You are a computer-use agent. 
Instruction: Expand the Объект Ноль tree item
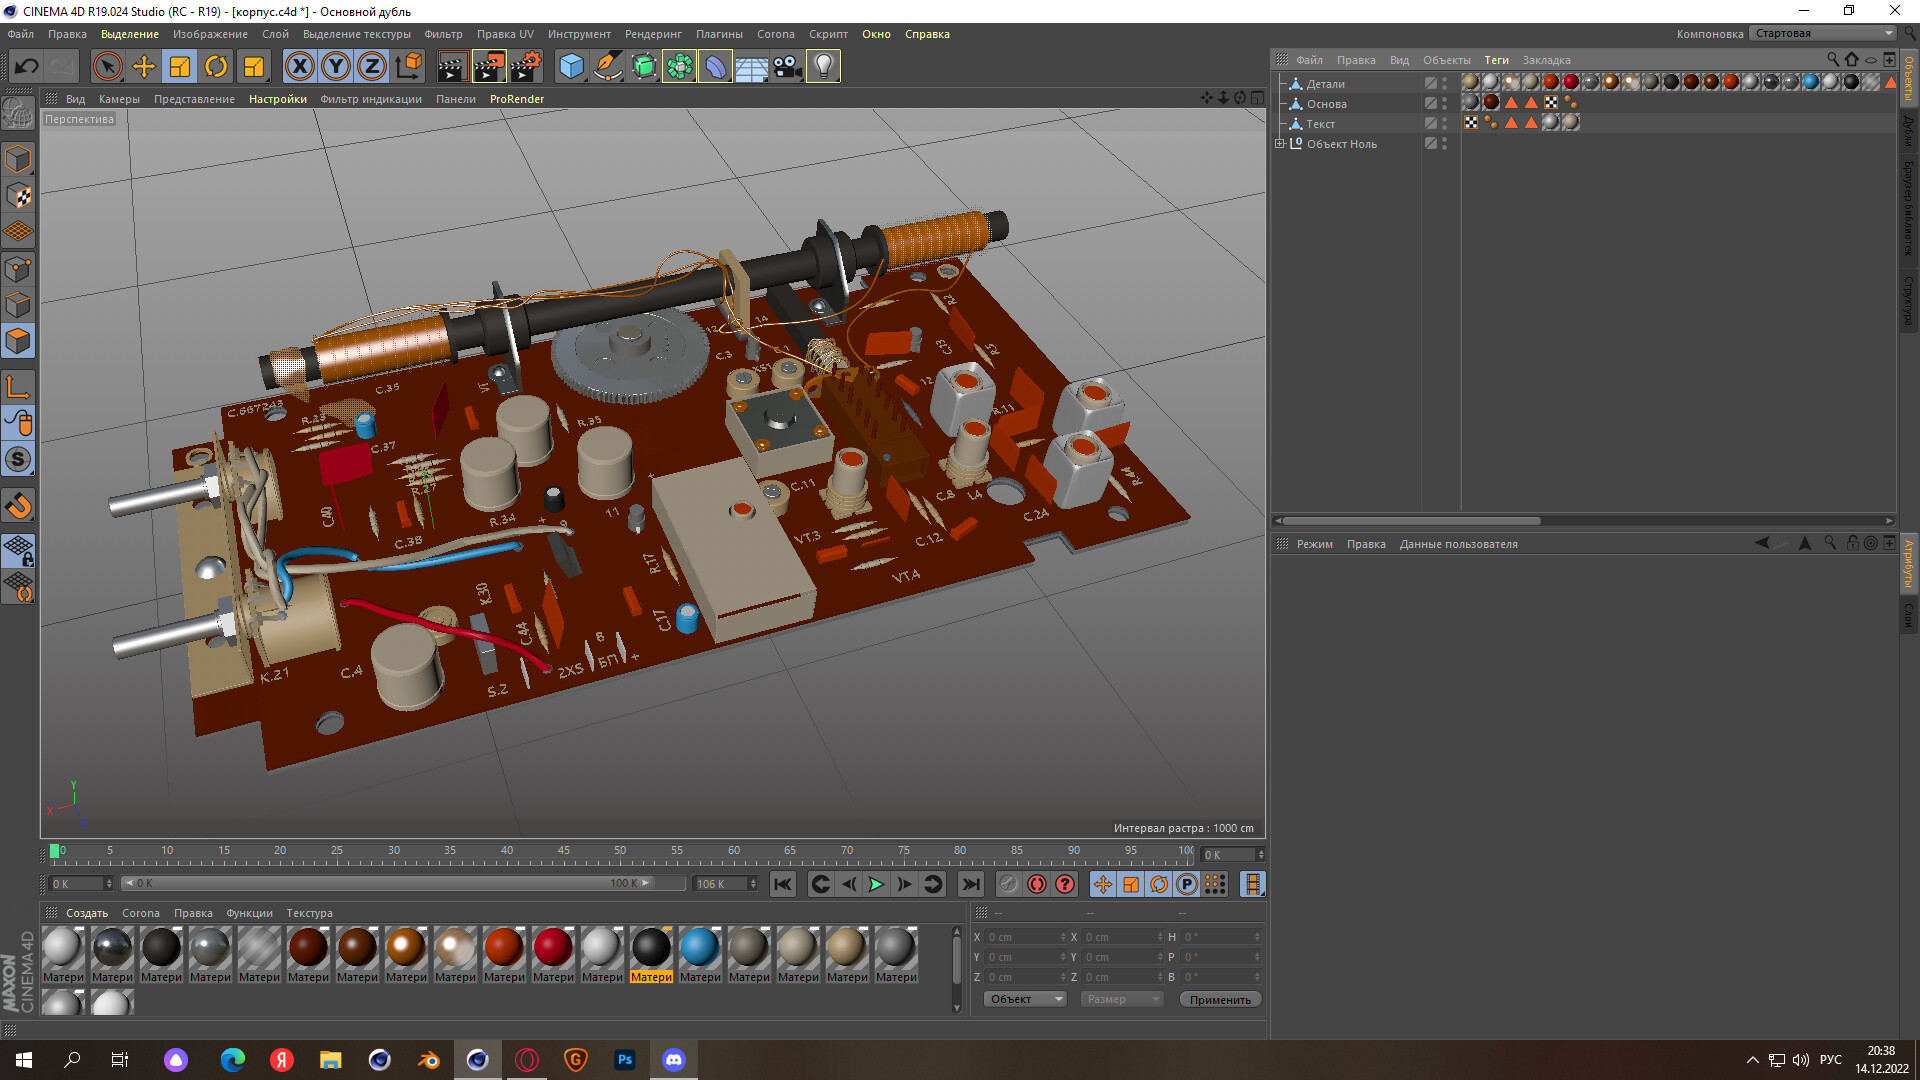point(1279,144)
